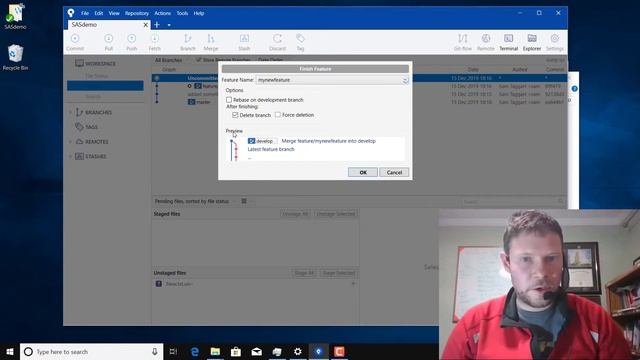Click the Unstage Selected button

coord(336,214)
